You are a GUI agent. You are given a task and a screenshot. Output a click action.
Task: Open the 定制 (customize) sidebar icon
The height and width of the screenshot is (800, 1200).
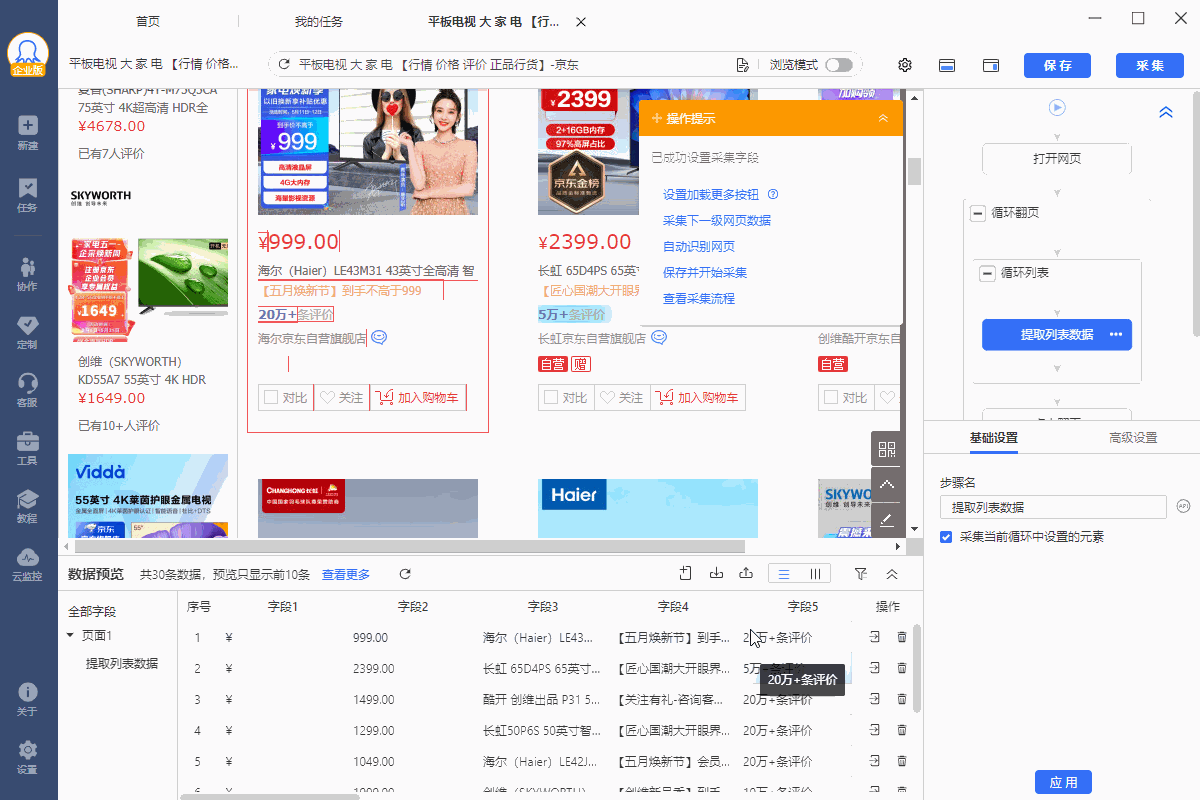[x=28, y=331]
